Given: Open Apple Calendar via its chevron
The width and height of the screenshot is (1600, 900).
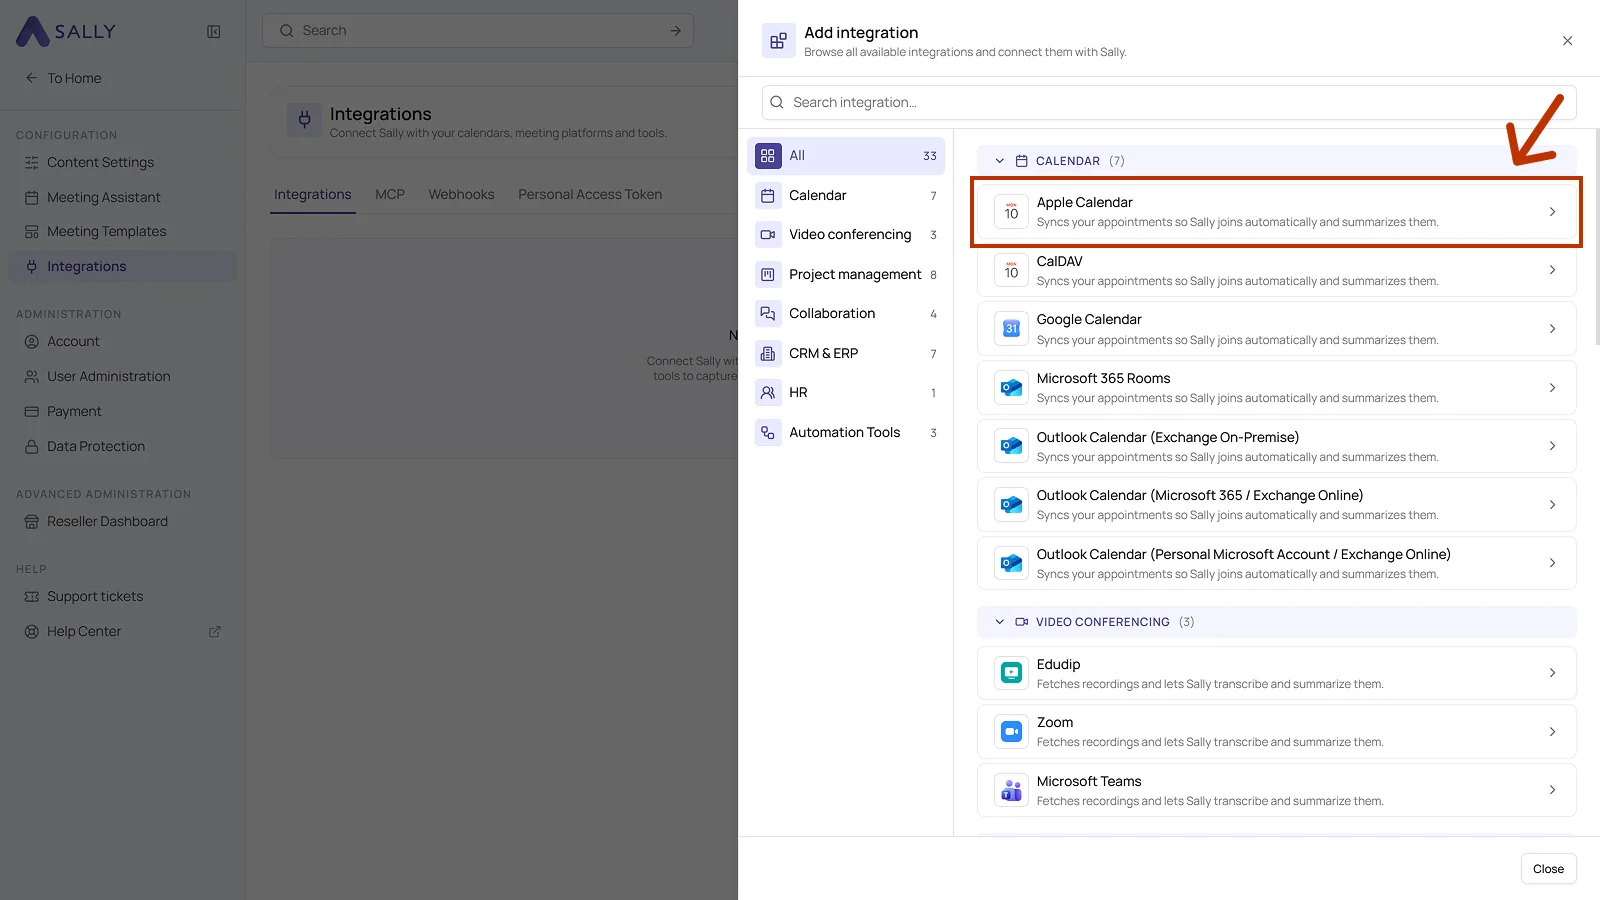Looking at the screenshot, I should [1552, 212].
